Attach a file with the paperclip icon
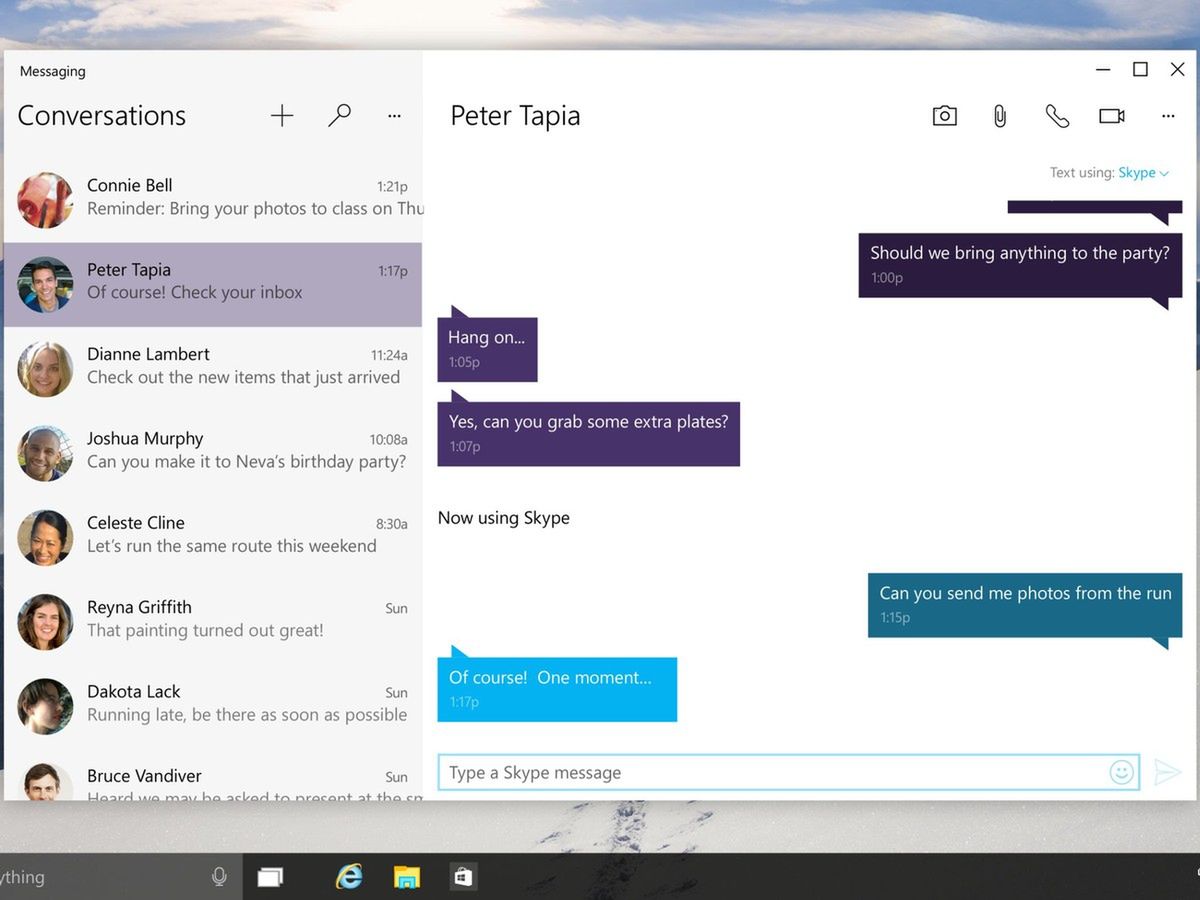 (x=999, y=115)
